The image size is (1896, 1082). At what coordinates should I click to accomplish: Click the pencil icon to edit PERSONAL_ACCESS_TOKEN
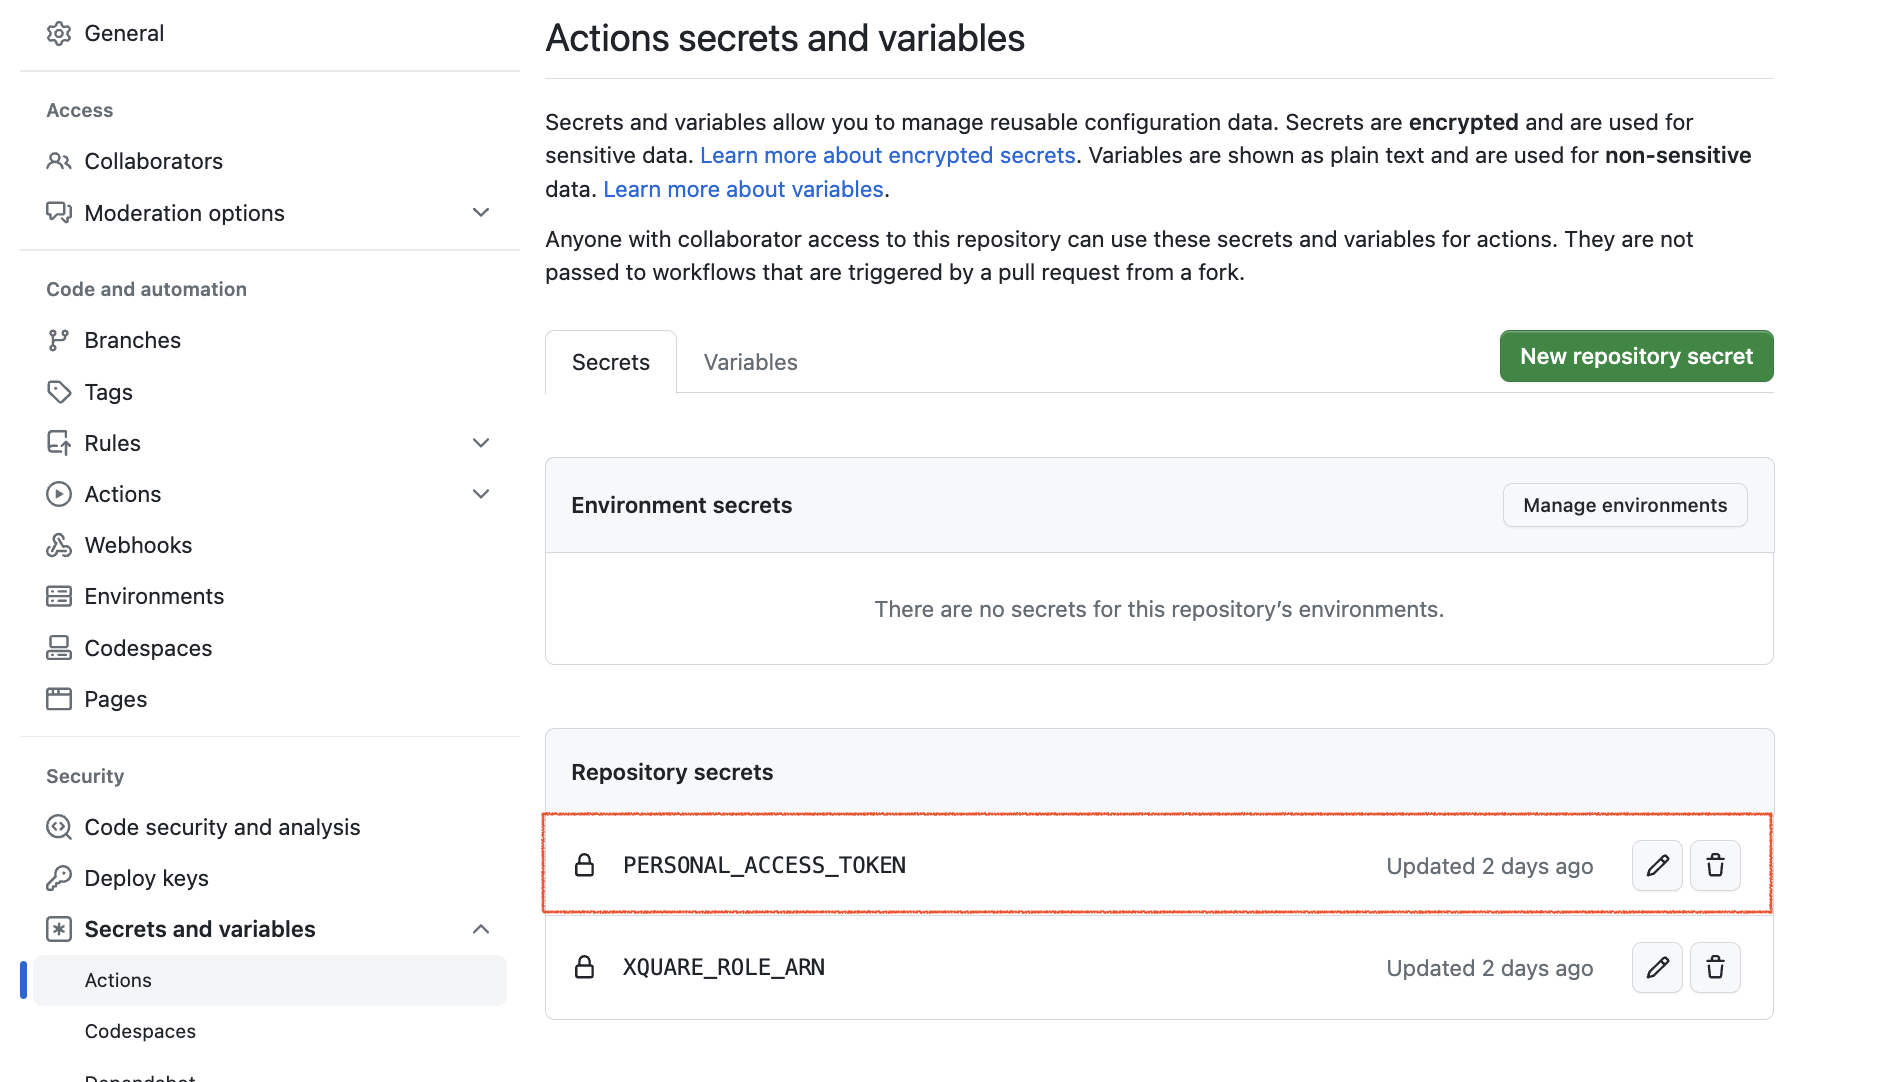point(1656,865)
